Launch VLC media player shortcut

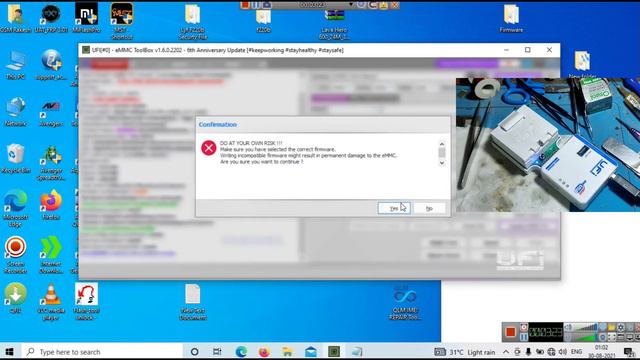click(51, 302)
